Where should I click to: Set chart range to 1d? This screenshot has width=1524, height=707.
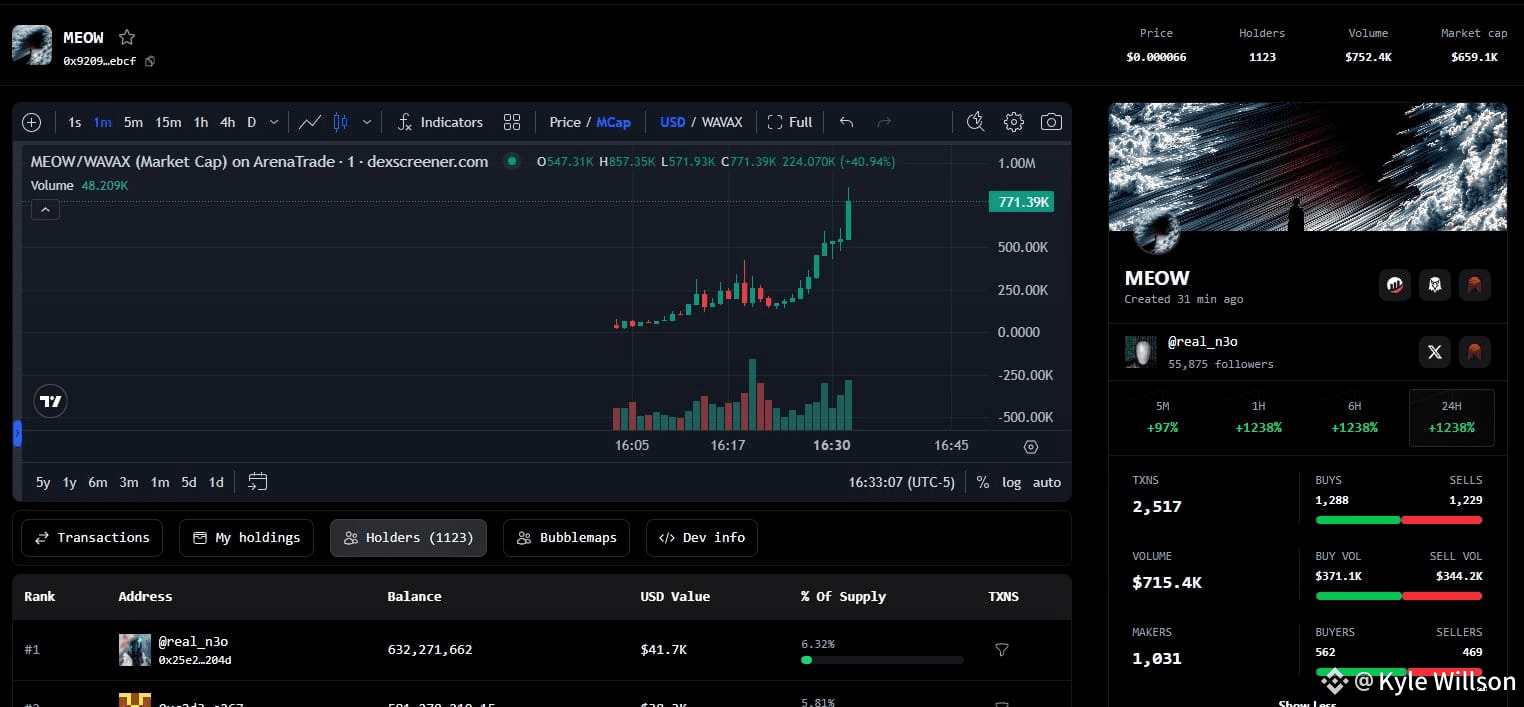(216, 482)
